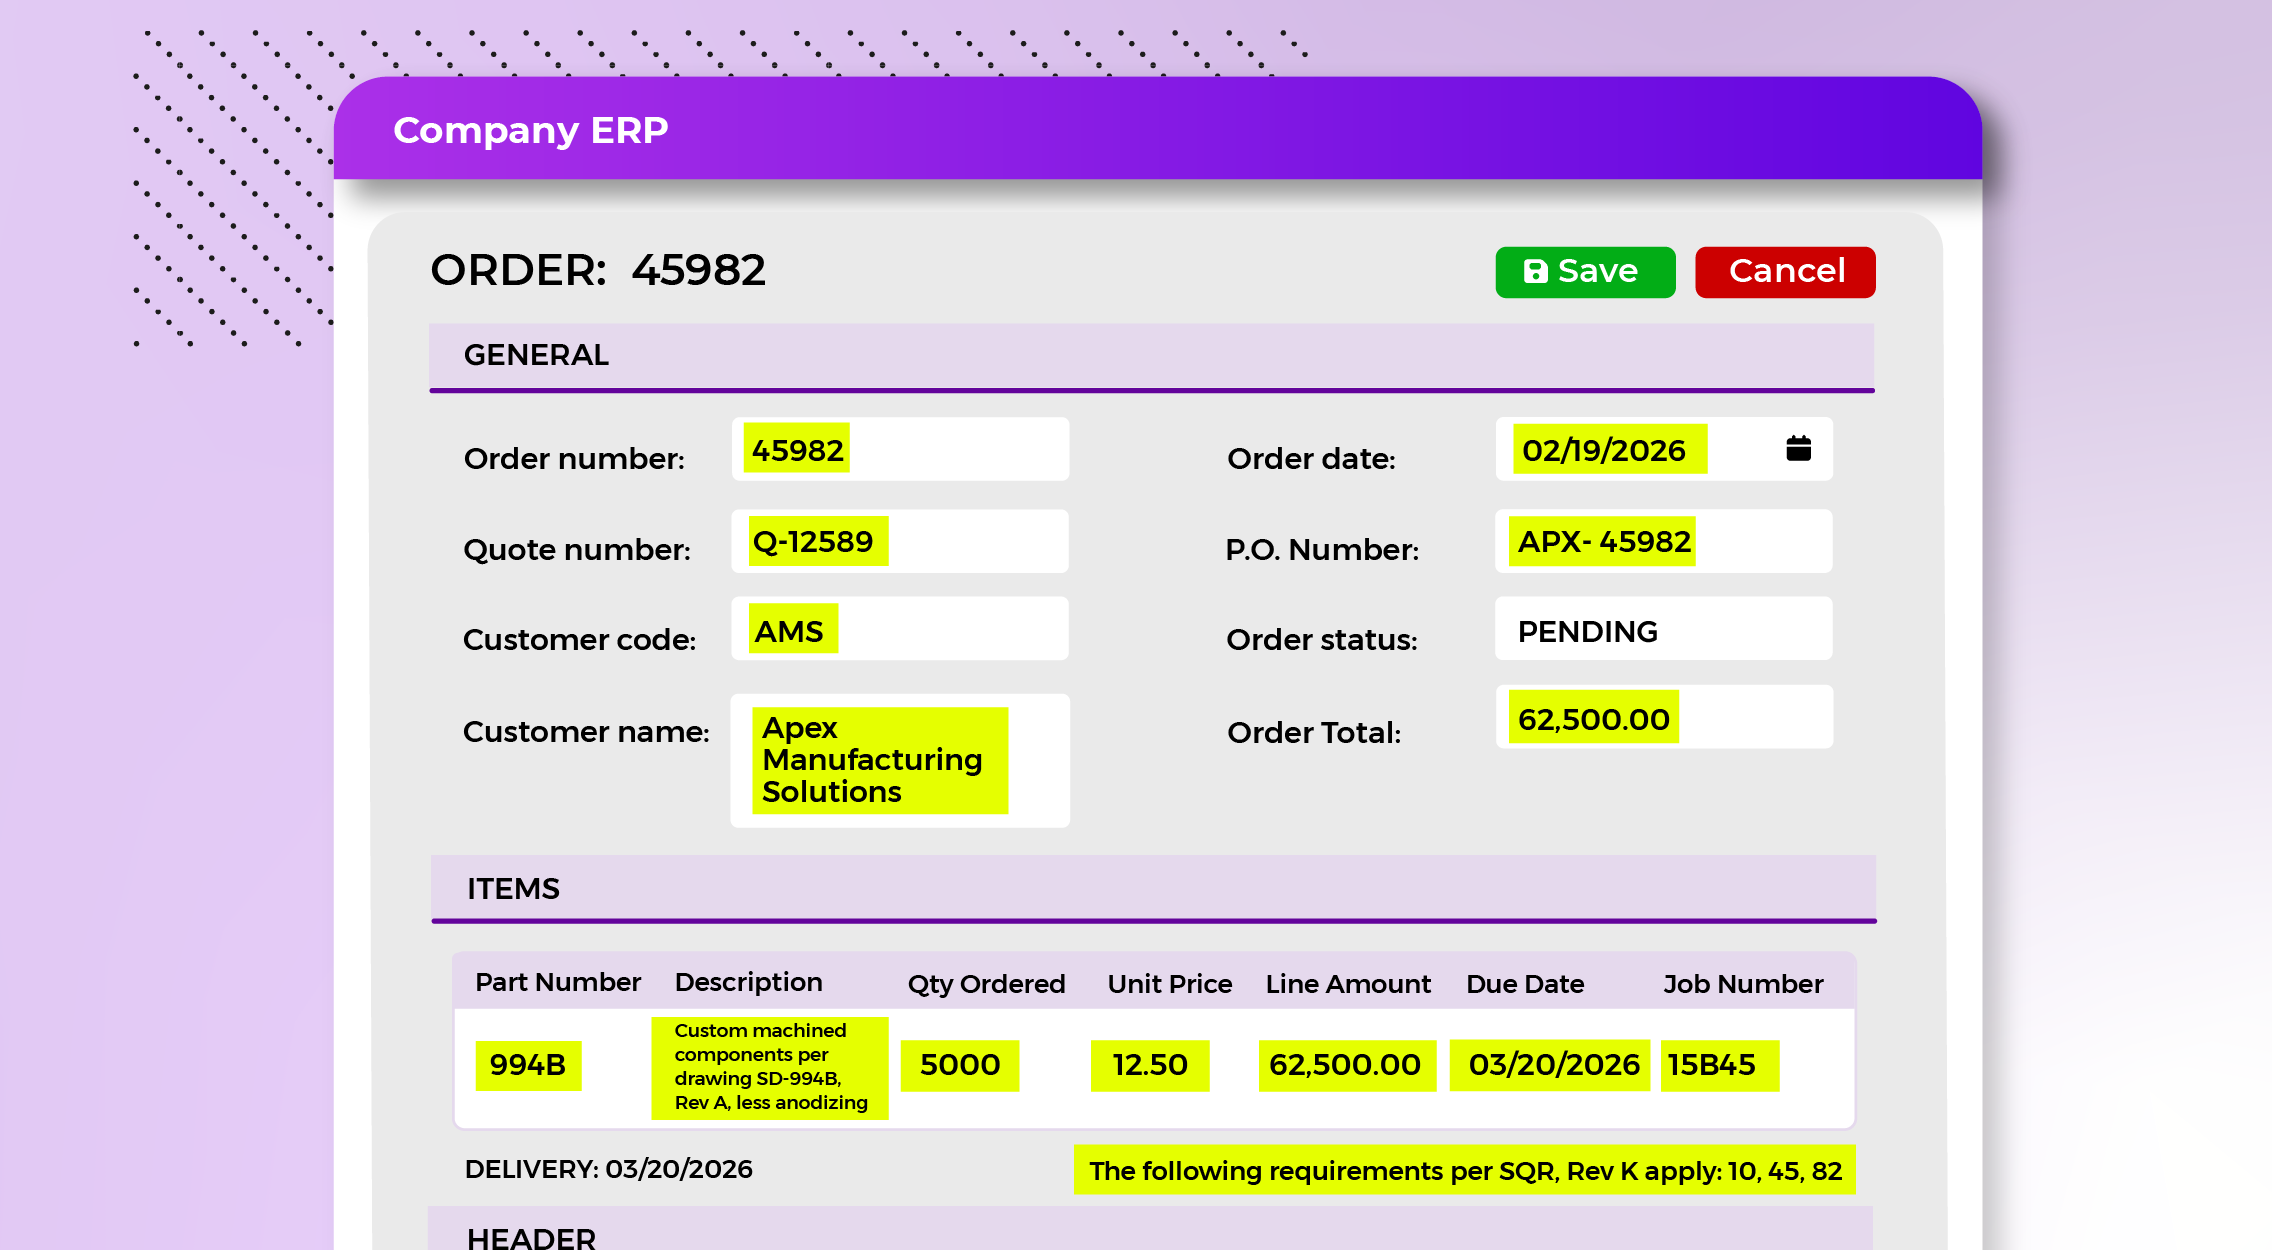Screen dimensions: 2272x1250
Task: Open the calendar icon beside Order date
Action: pos(1798,449)
